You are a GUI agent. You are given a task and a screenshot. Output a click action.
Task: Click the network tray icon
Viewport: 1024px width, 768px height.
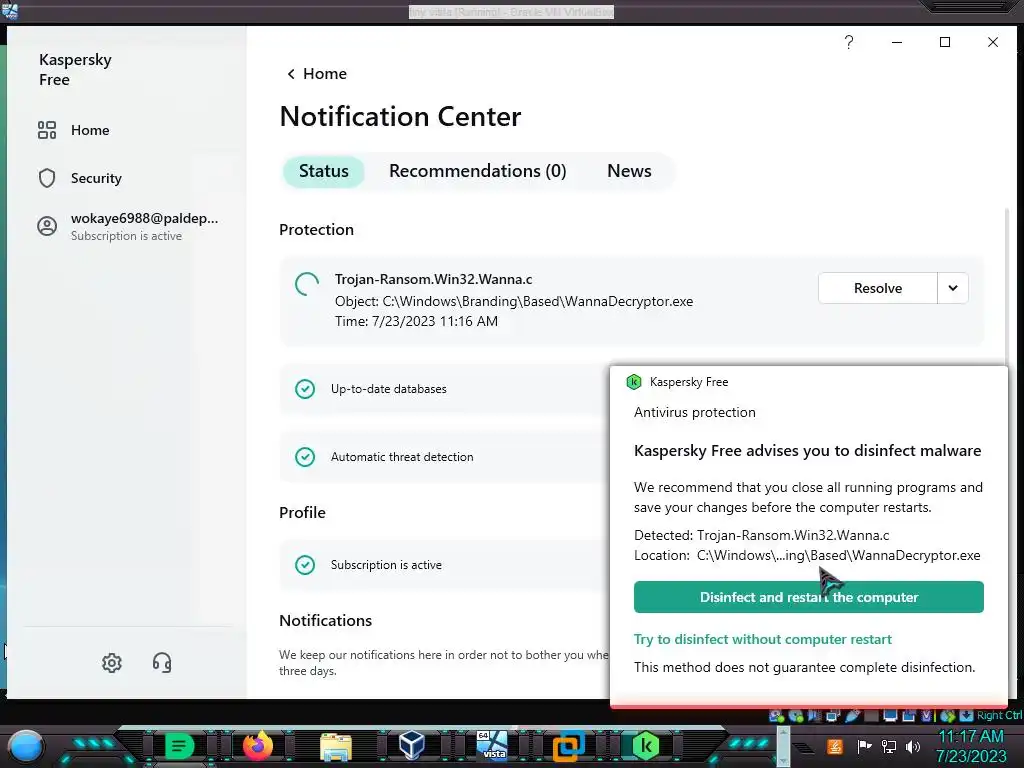[889, 746]
